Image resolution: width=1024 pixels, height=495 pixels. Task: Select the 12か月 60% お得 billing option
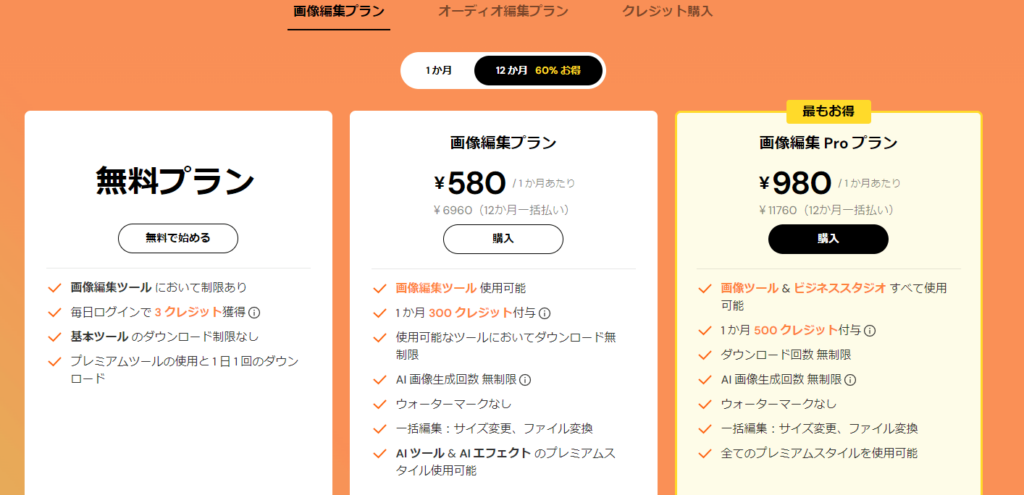pyautogui.click(x=538, y=70)
